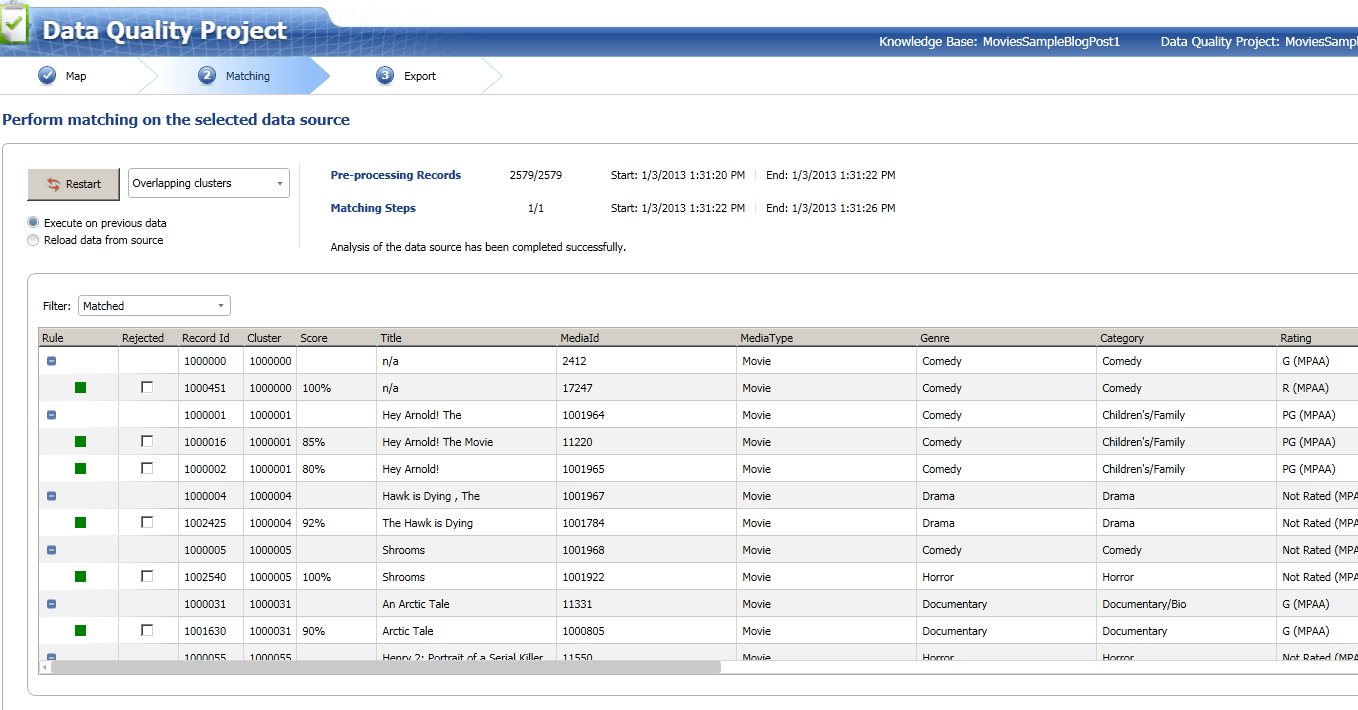1358x710 pixels.
Task: Click the green match icon for Arctic Tale
Action: coord(81,630)
